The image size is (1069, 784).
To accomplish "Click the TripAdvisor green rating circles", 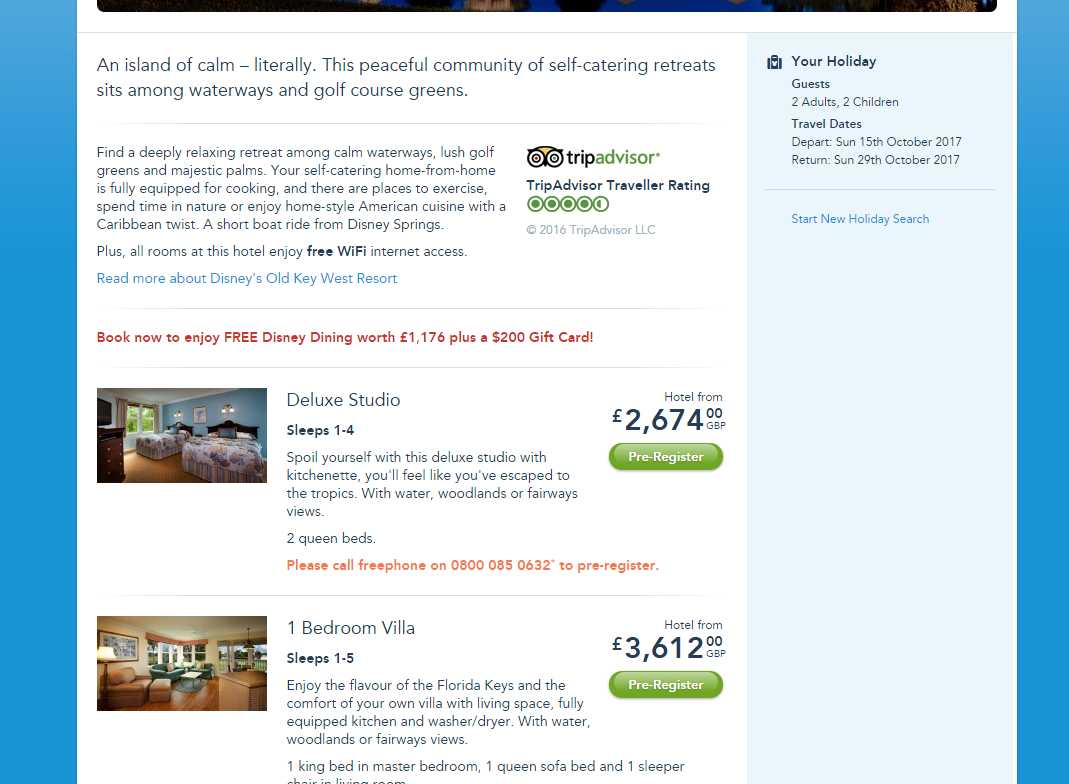I will (x=568, y=204).
